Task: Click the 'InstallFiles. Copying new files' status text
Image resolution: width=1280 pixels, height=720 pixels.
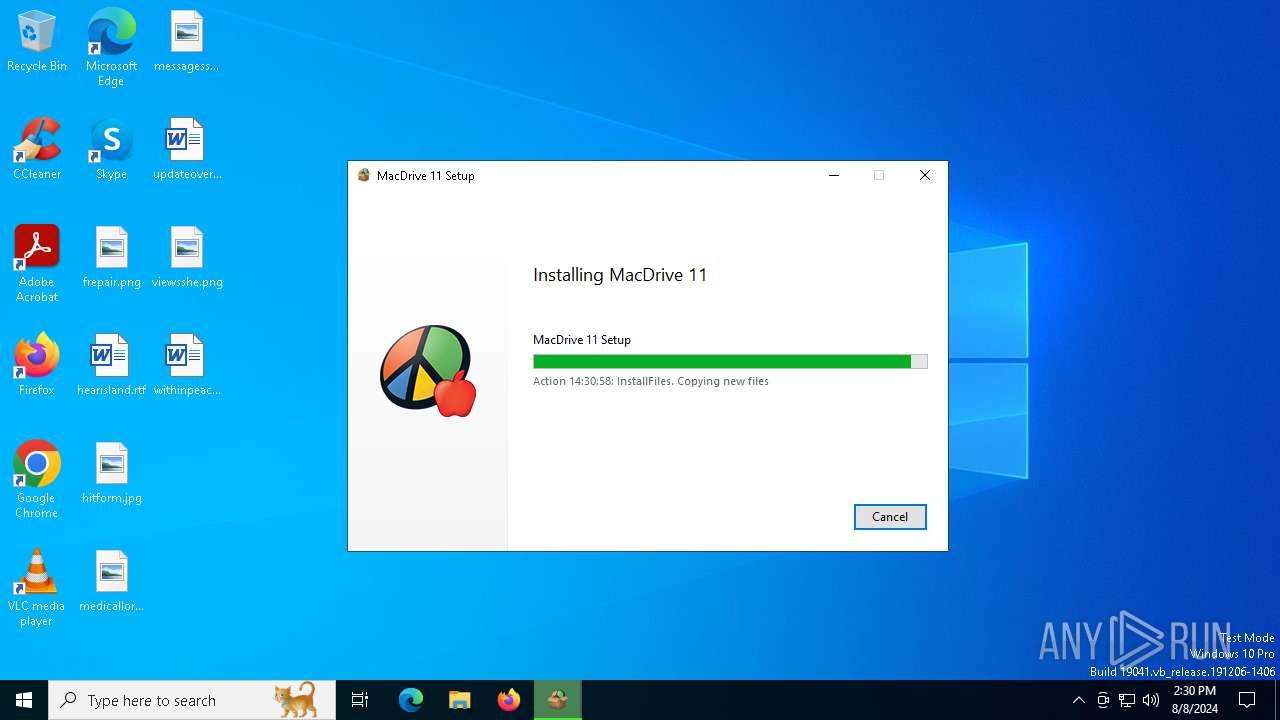Action: click(693, 381)
